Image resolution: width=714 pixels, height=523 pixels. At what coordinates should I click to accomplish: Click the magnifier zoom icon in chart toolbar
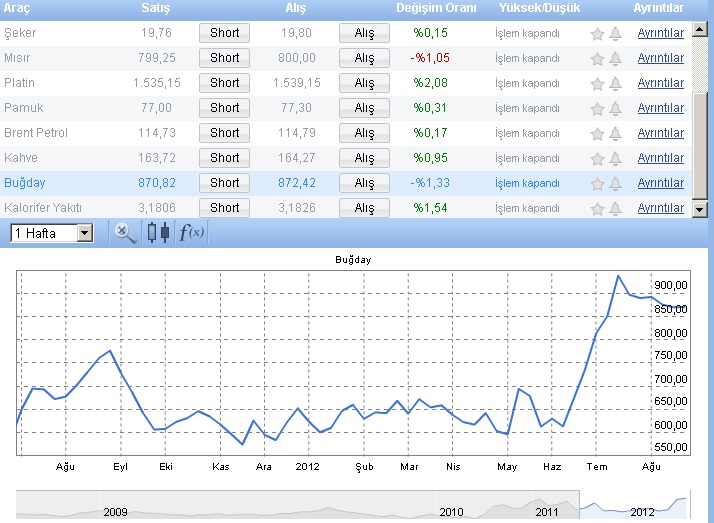click(125, 233)
